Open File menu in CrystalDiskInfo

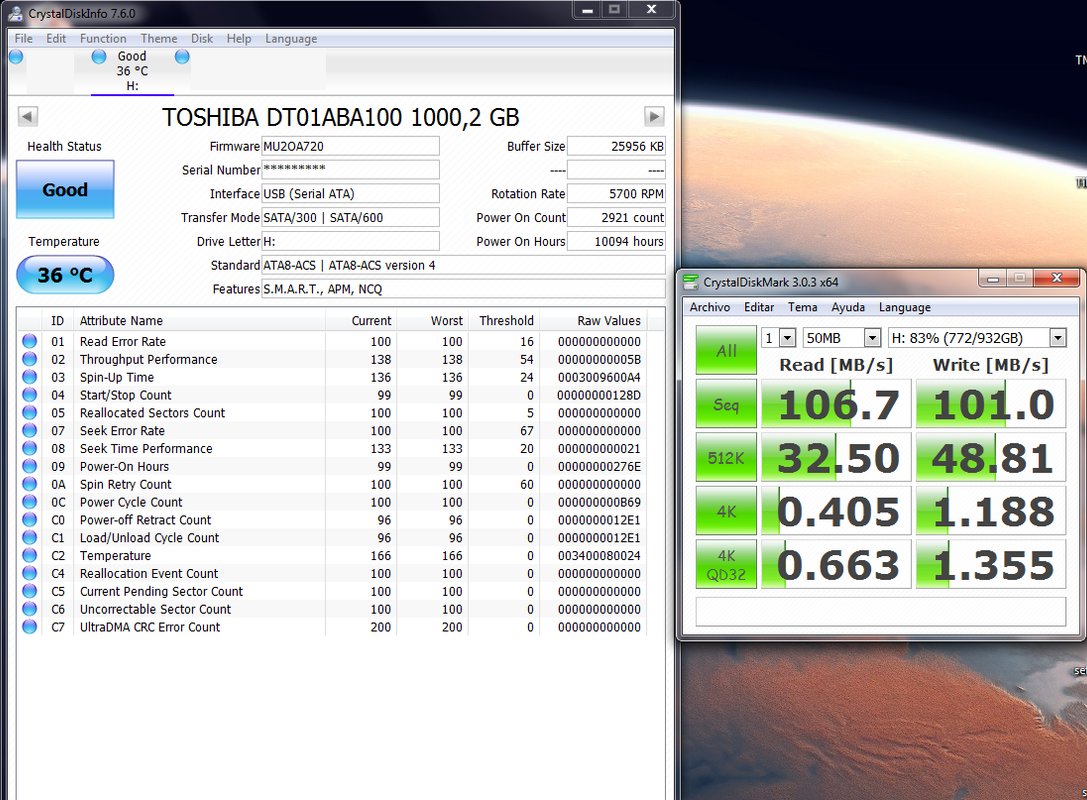coord(24,39)
